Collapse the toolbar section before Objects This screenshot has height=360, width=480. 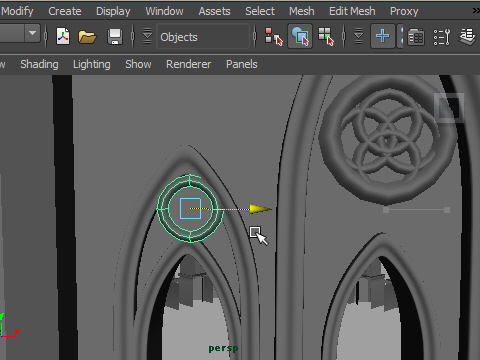coord(147,36)
